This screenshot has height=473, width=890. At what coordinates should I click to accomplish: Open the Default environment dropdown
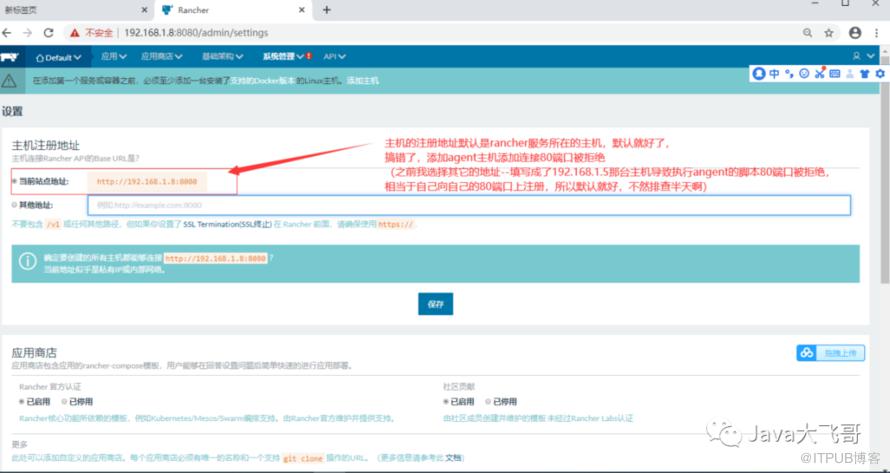[58, 57]
